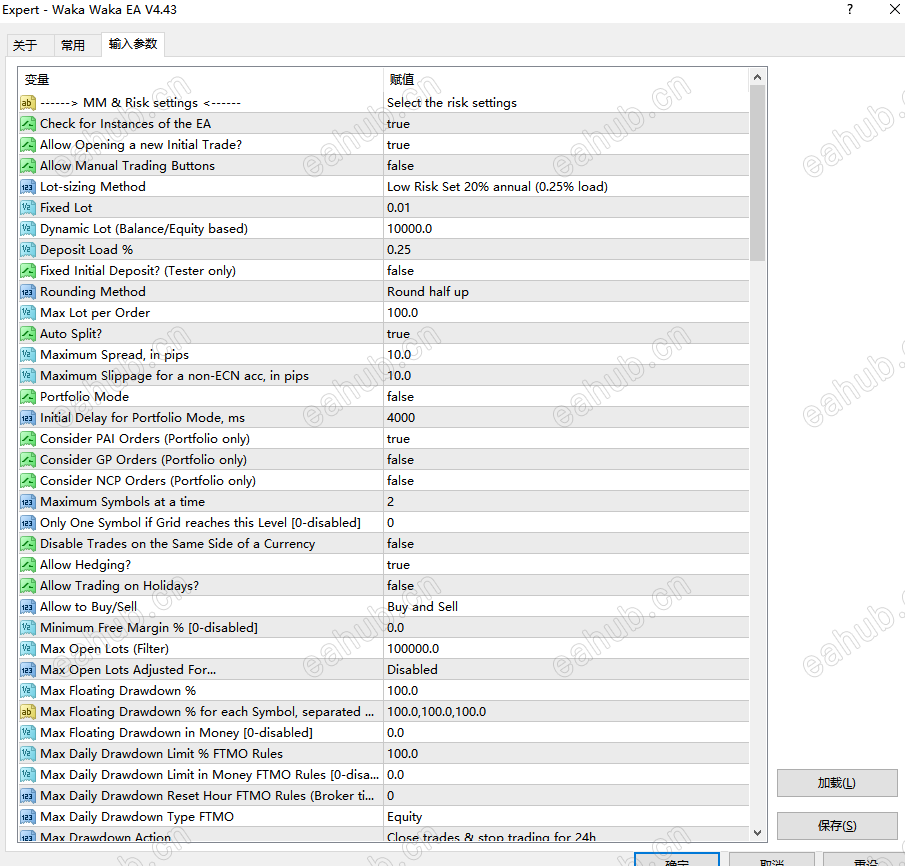The width and height of the screenshot is (905, 866).
Task: Click the boolean icon for Check for Instances of the EA
Action: point(28,124)
